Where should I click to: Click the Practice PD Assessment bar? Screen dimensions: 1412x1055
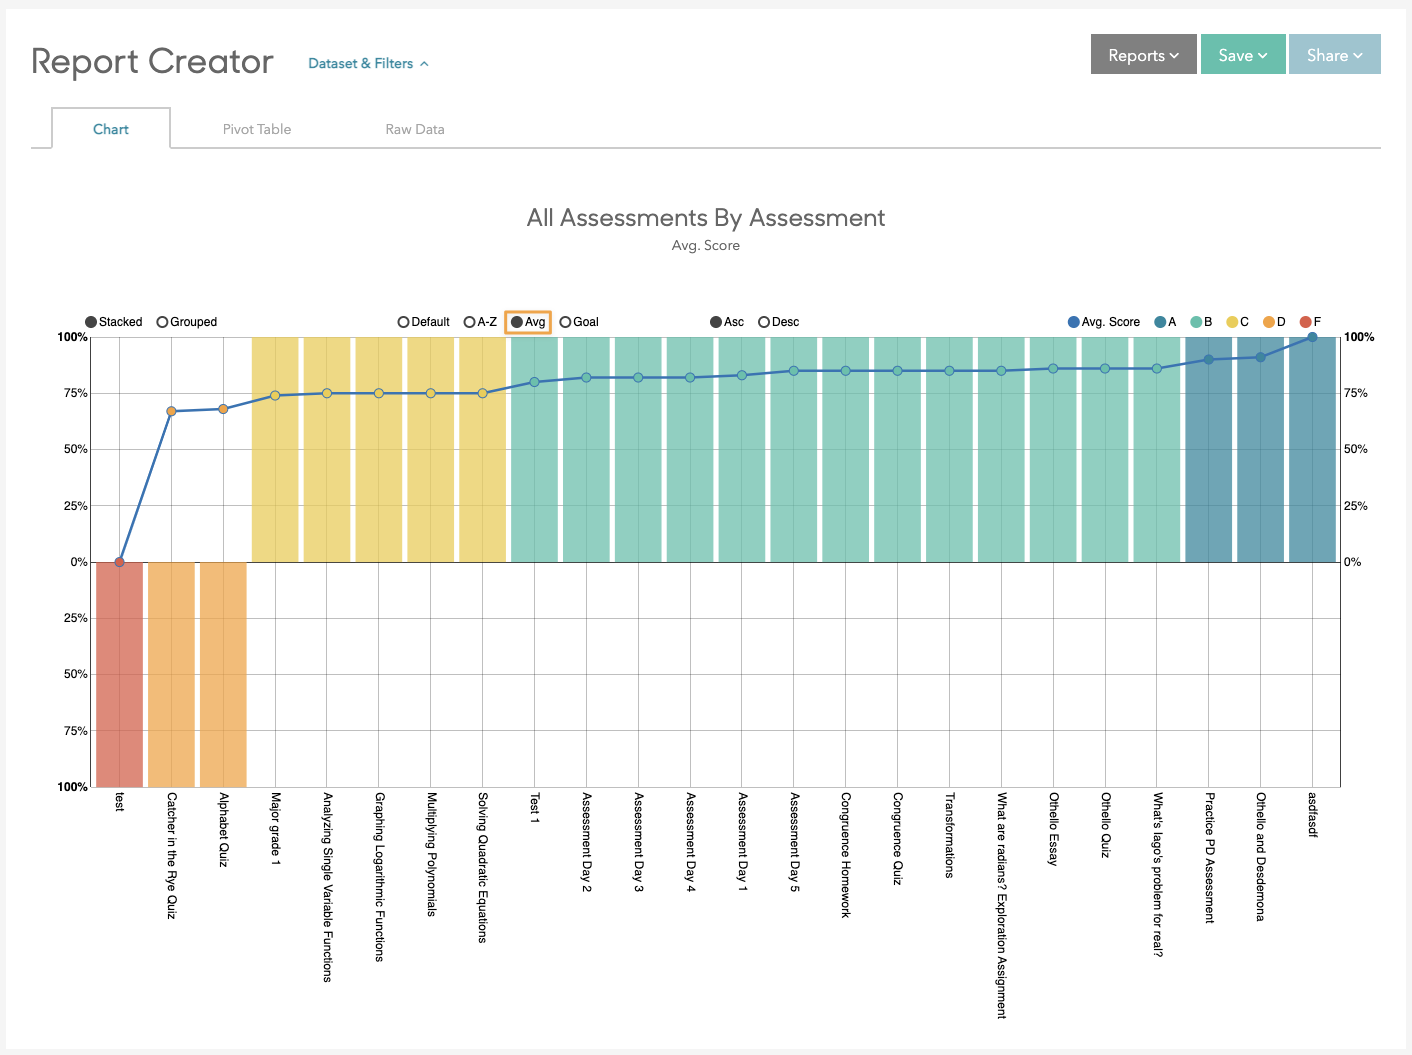click(x=1209, y=460)
